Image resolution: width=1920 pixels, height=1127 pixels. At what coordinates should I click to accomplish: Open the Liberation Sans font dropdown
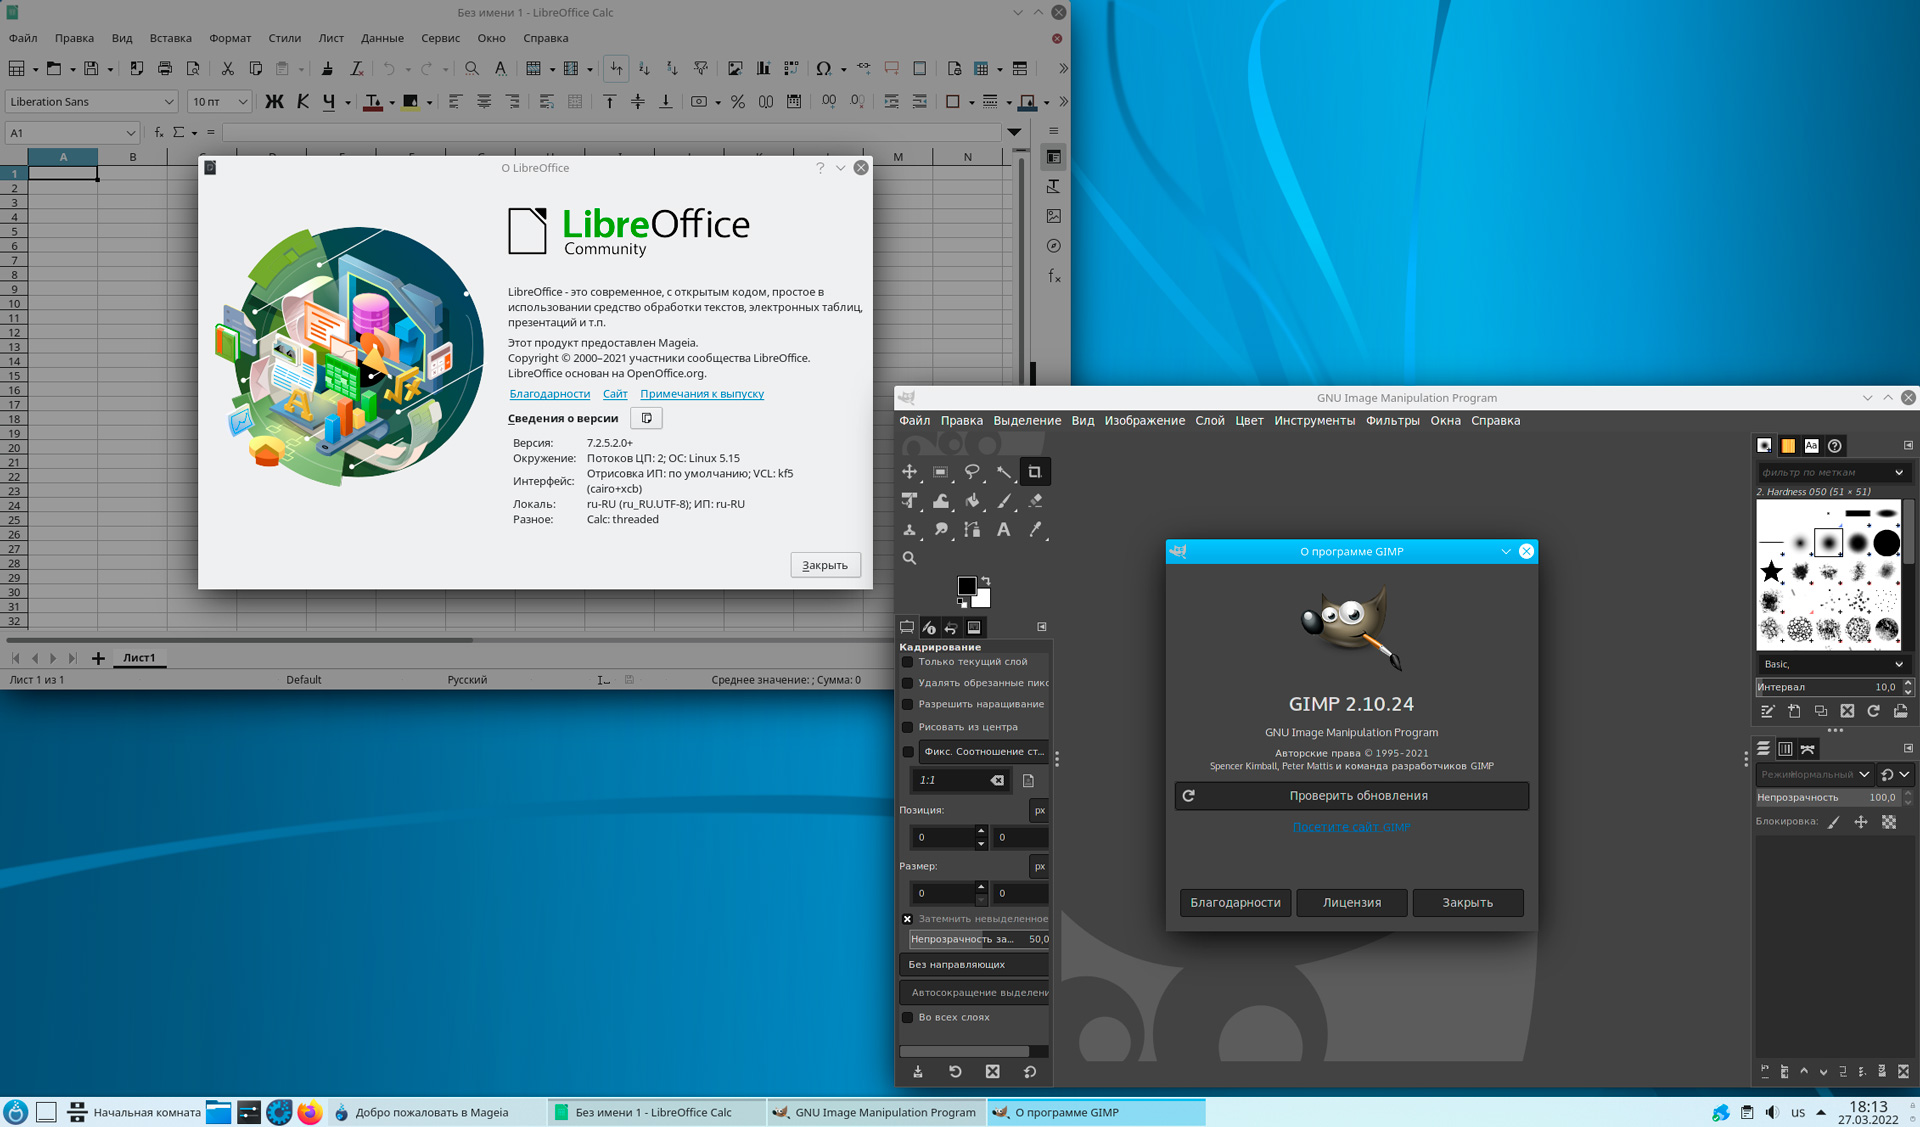pyautogui.click(x=168, y=102)
